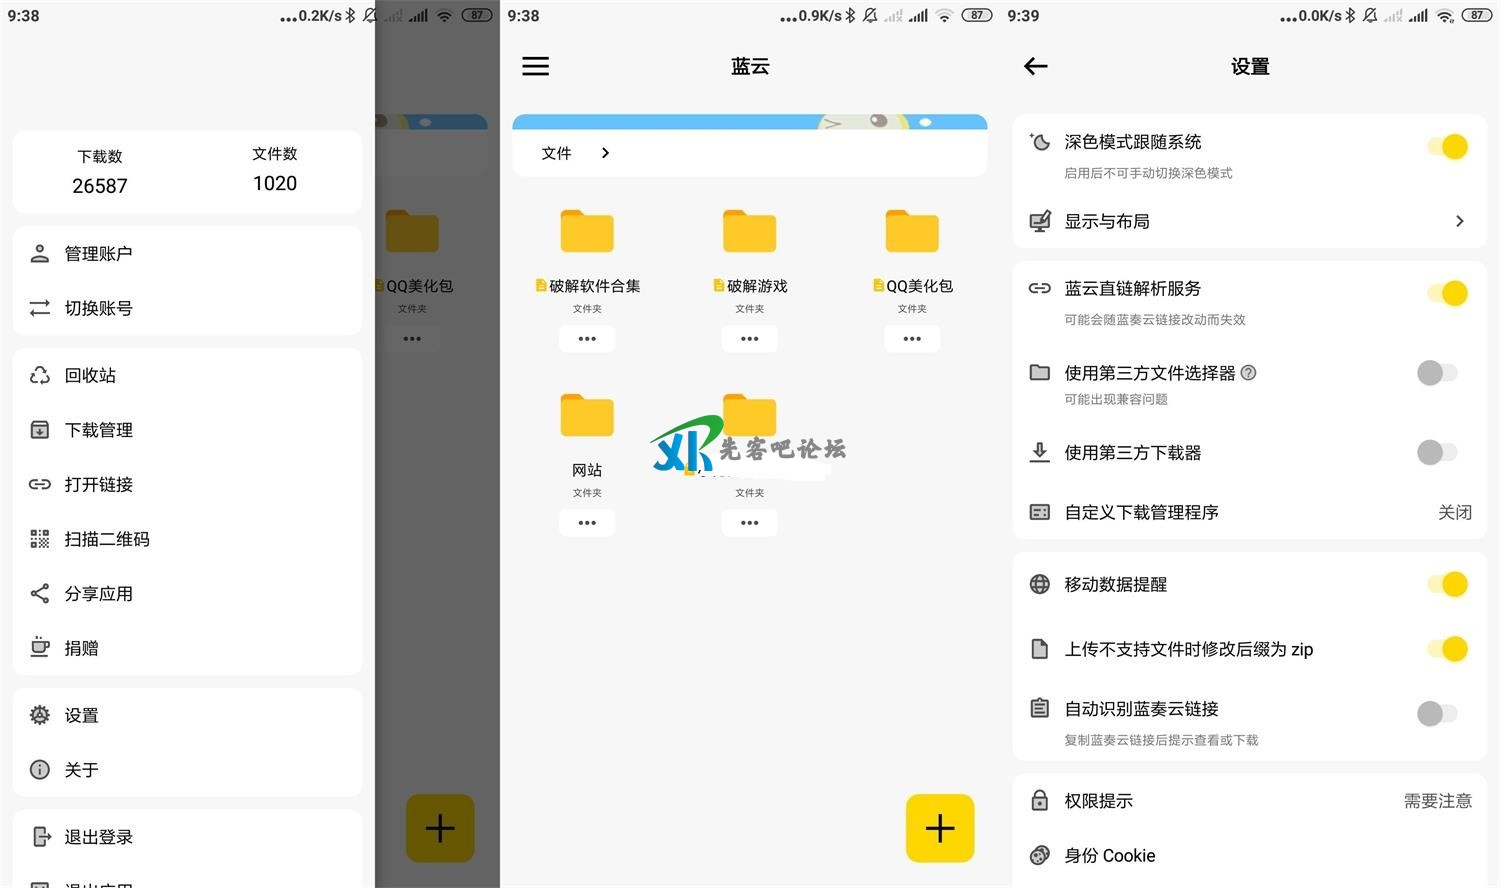1500x888 pixels.
Task: Open more options under 网站 folder
Action: coord(587,523)
